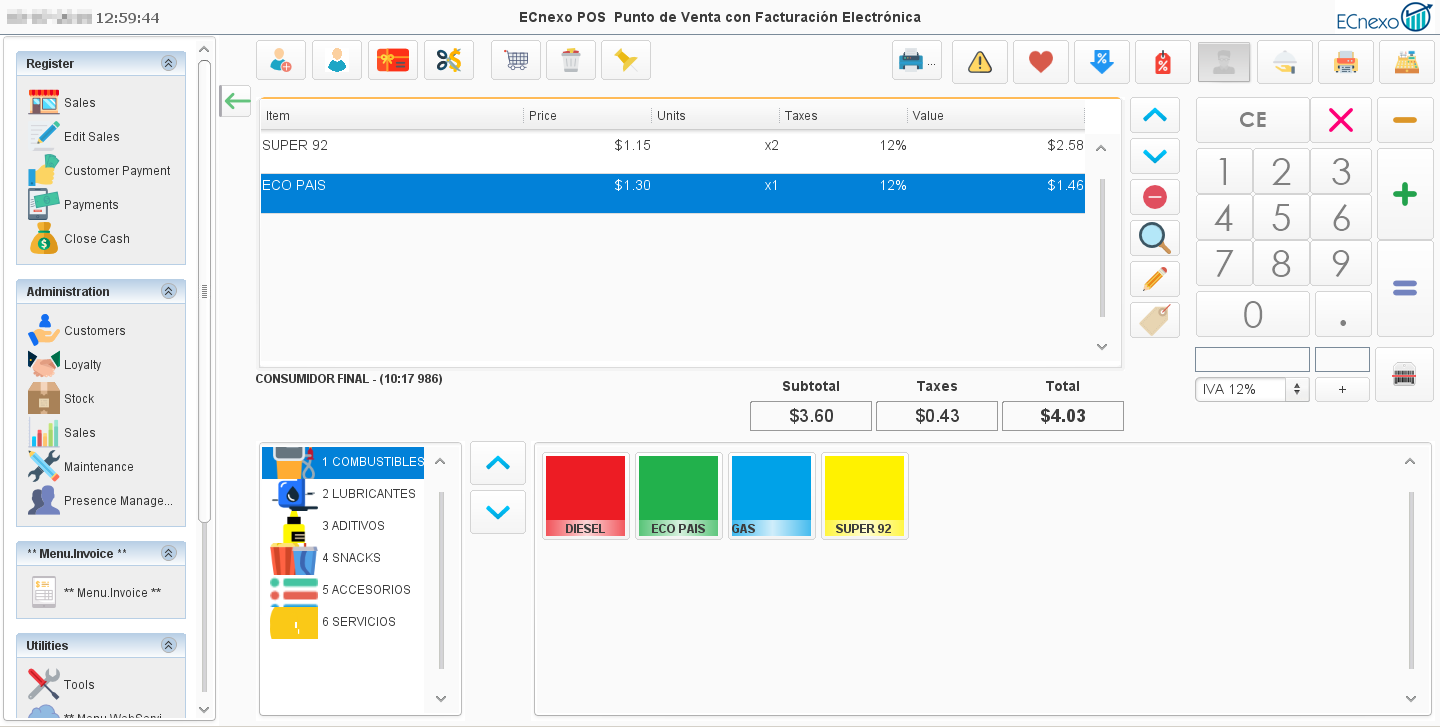Select the 5 ACCESORIOS category
The width and height of the screenshot is (1440, 727).
(x=343, y=590)
